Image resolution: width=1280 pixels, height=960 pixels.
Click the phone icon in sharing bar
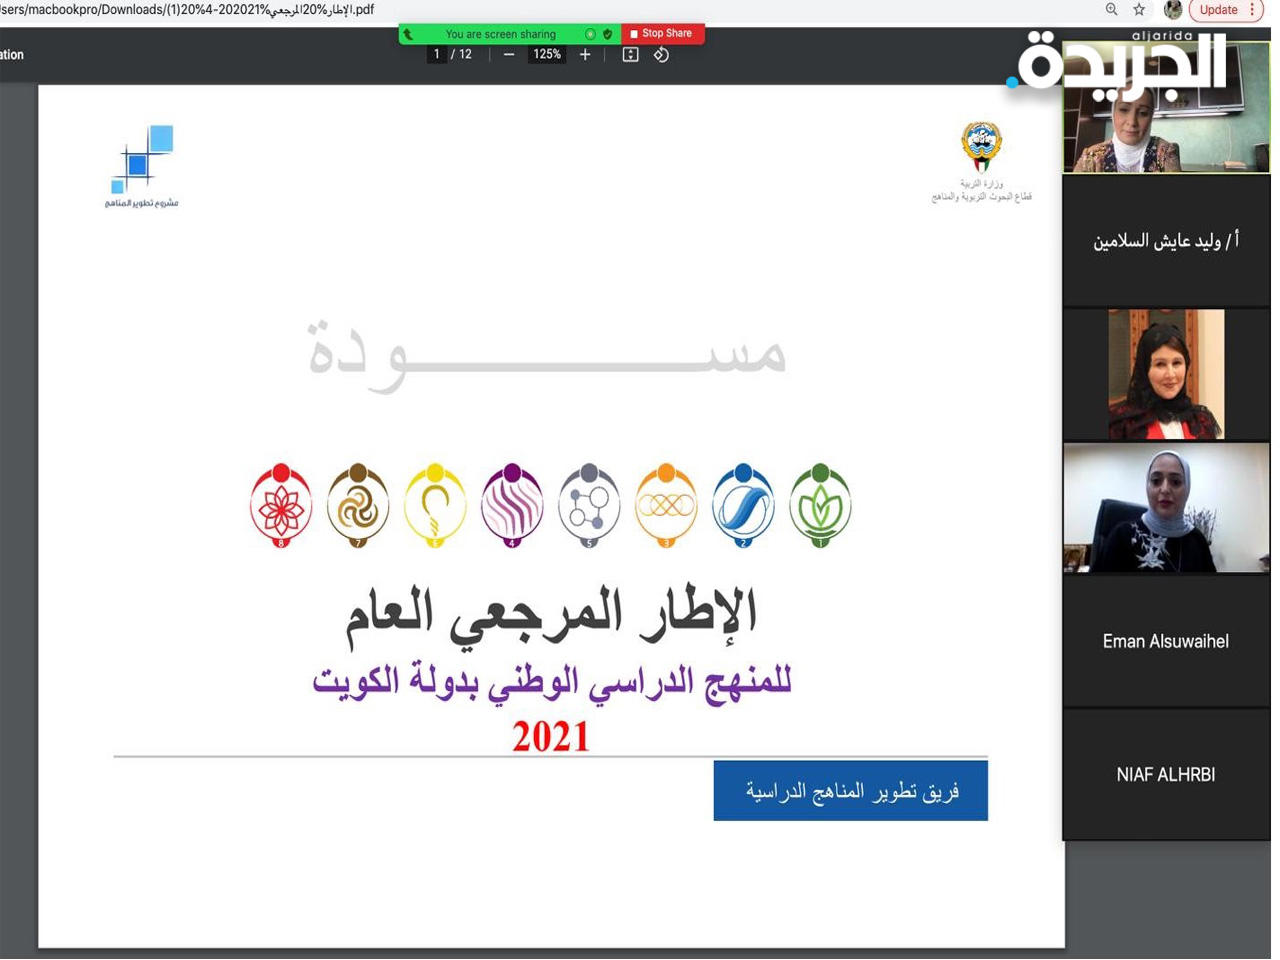point(408,34)
